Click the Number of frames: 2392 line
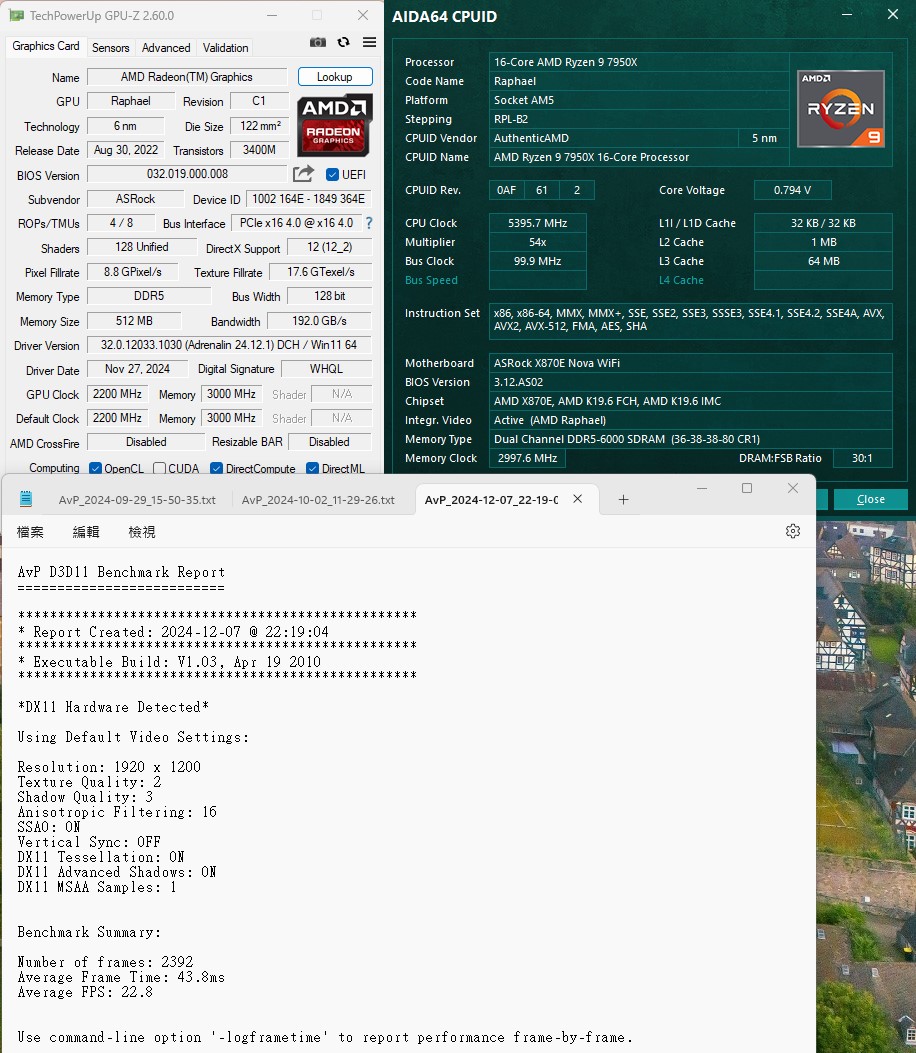916x1053 pixels. (x=105, y=962)
